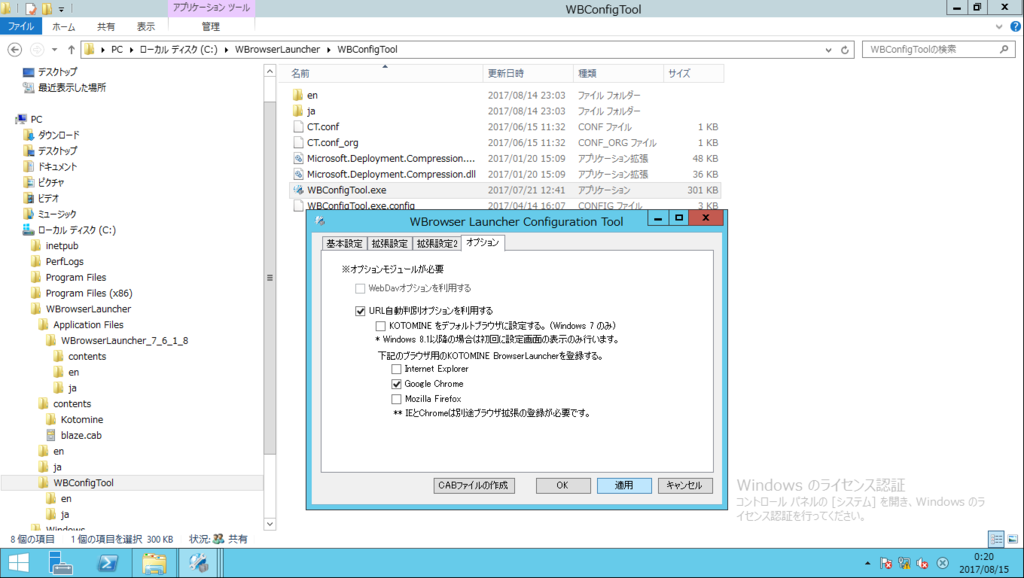Click the help question mark icon
Screen dimensions: 1024x578
[1014, 25]
